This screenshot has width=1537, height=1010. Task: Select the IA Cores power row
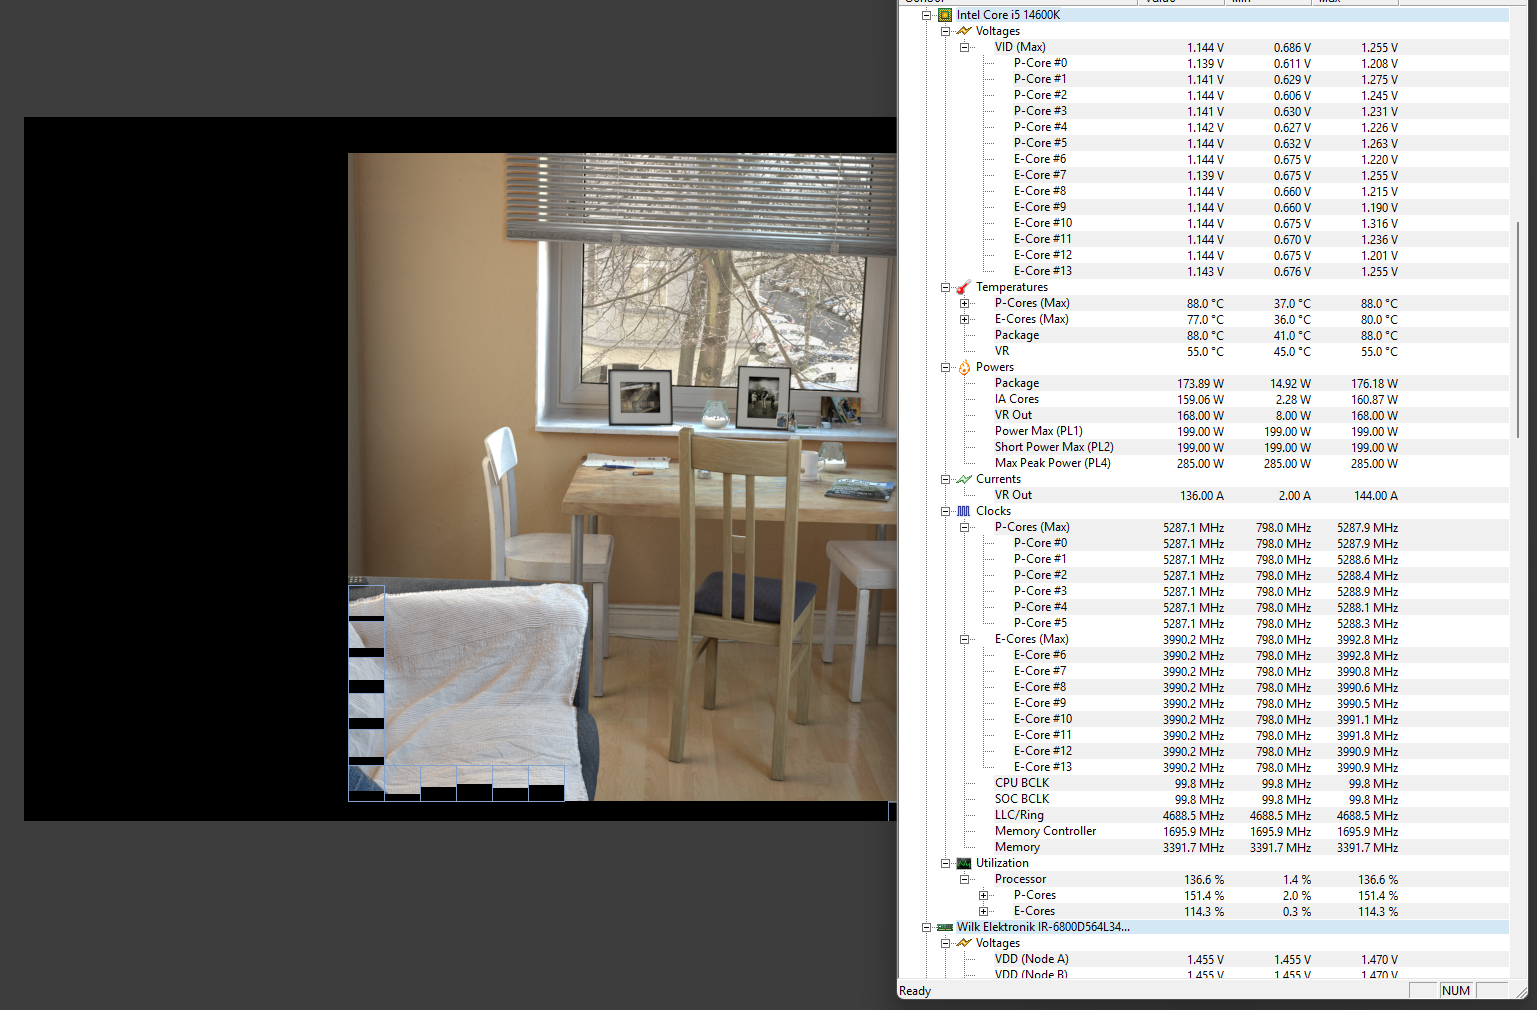(1204, 399)
